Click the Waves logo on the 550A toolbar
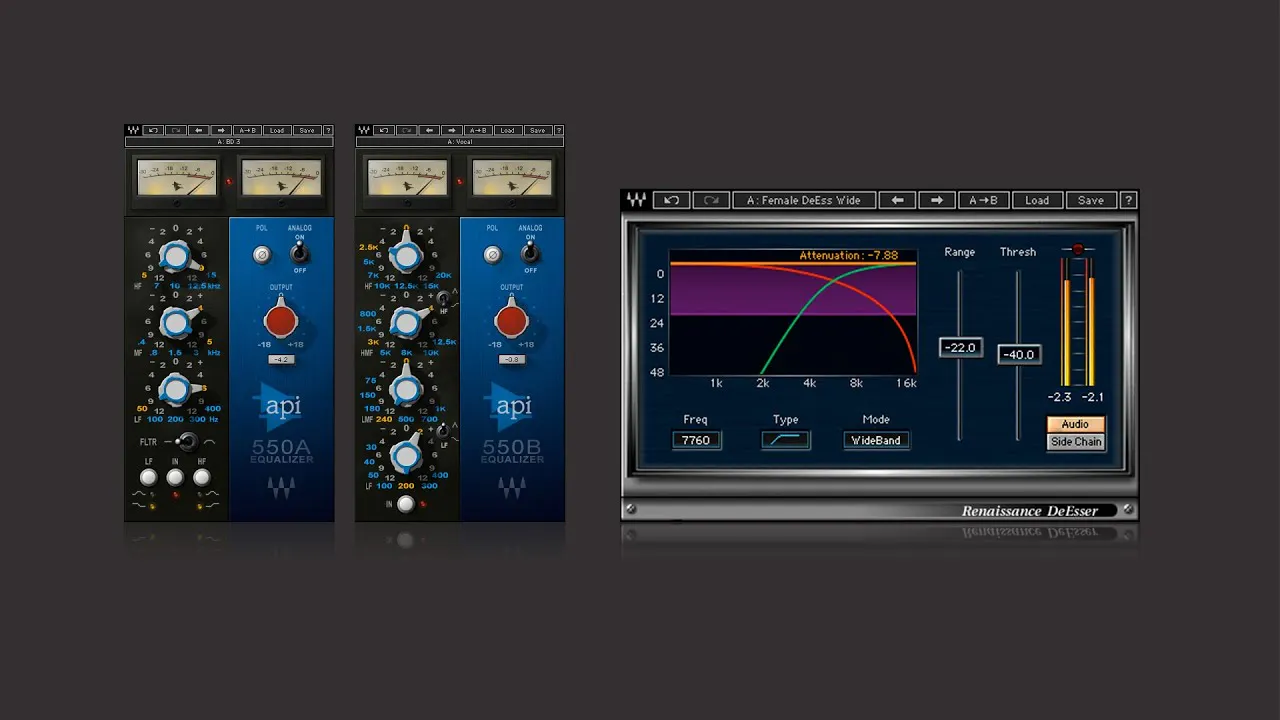 tap(133, 130)
